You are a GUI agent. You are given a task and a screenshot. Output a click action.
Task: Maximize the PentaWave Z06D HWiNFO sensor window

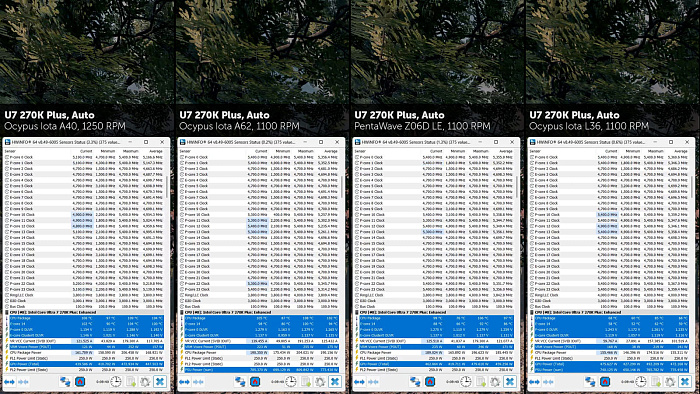496,142
